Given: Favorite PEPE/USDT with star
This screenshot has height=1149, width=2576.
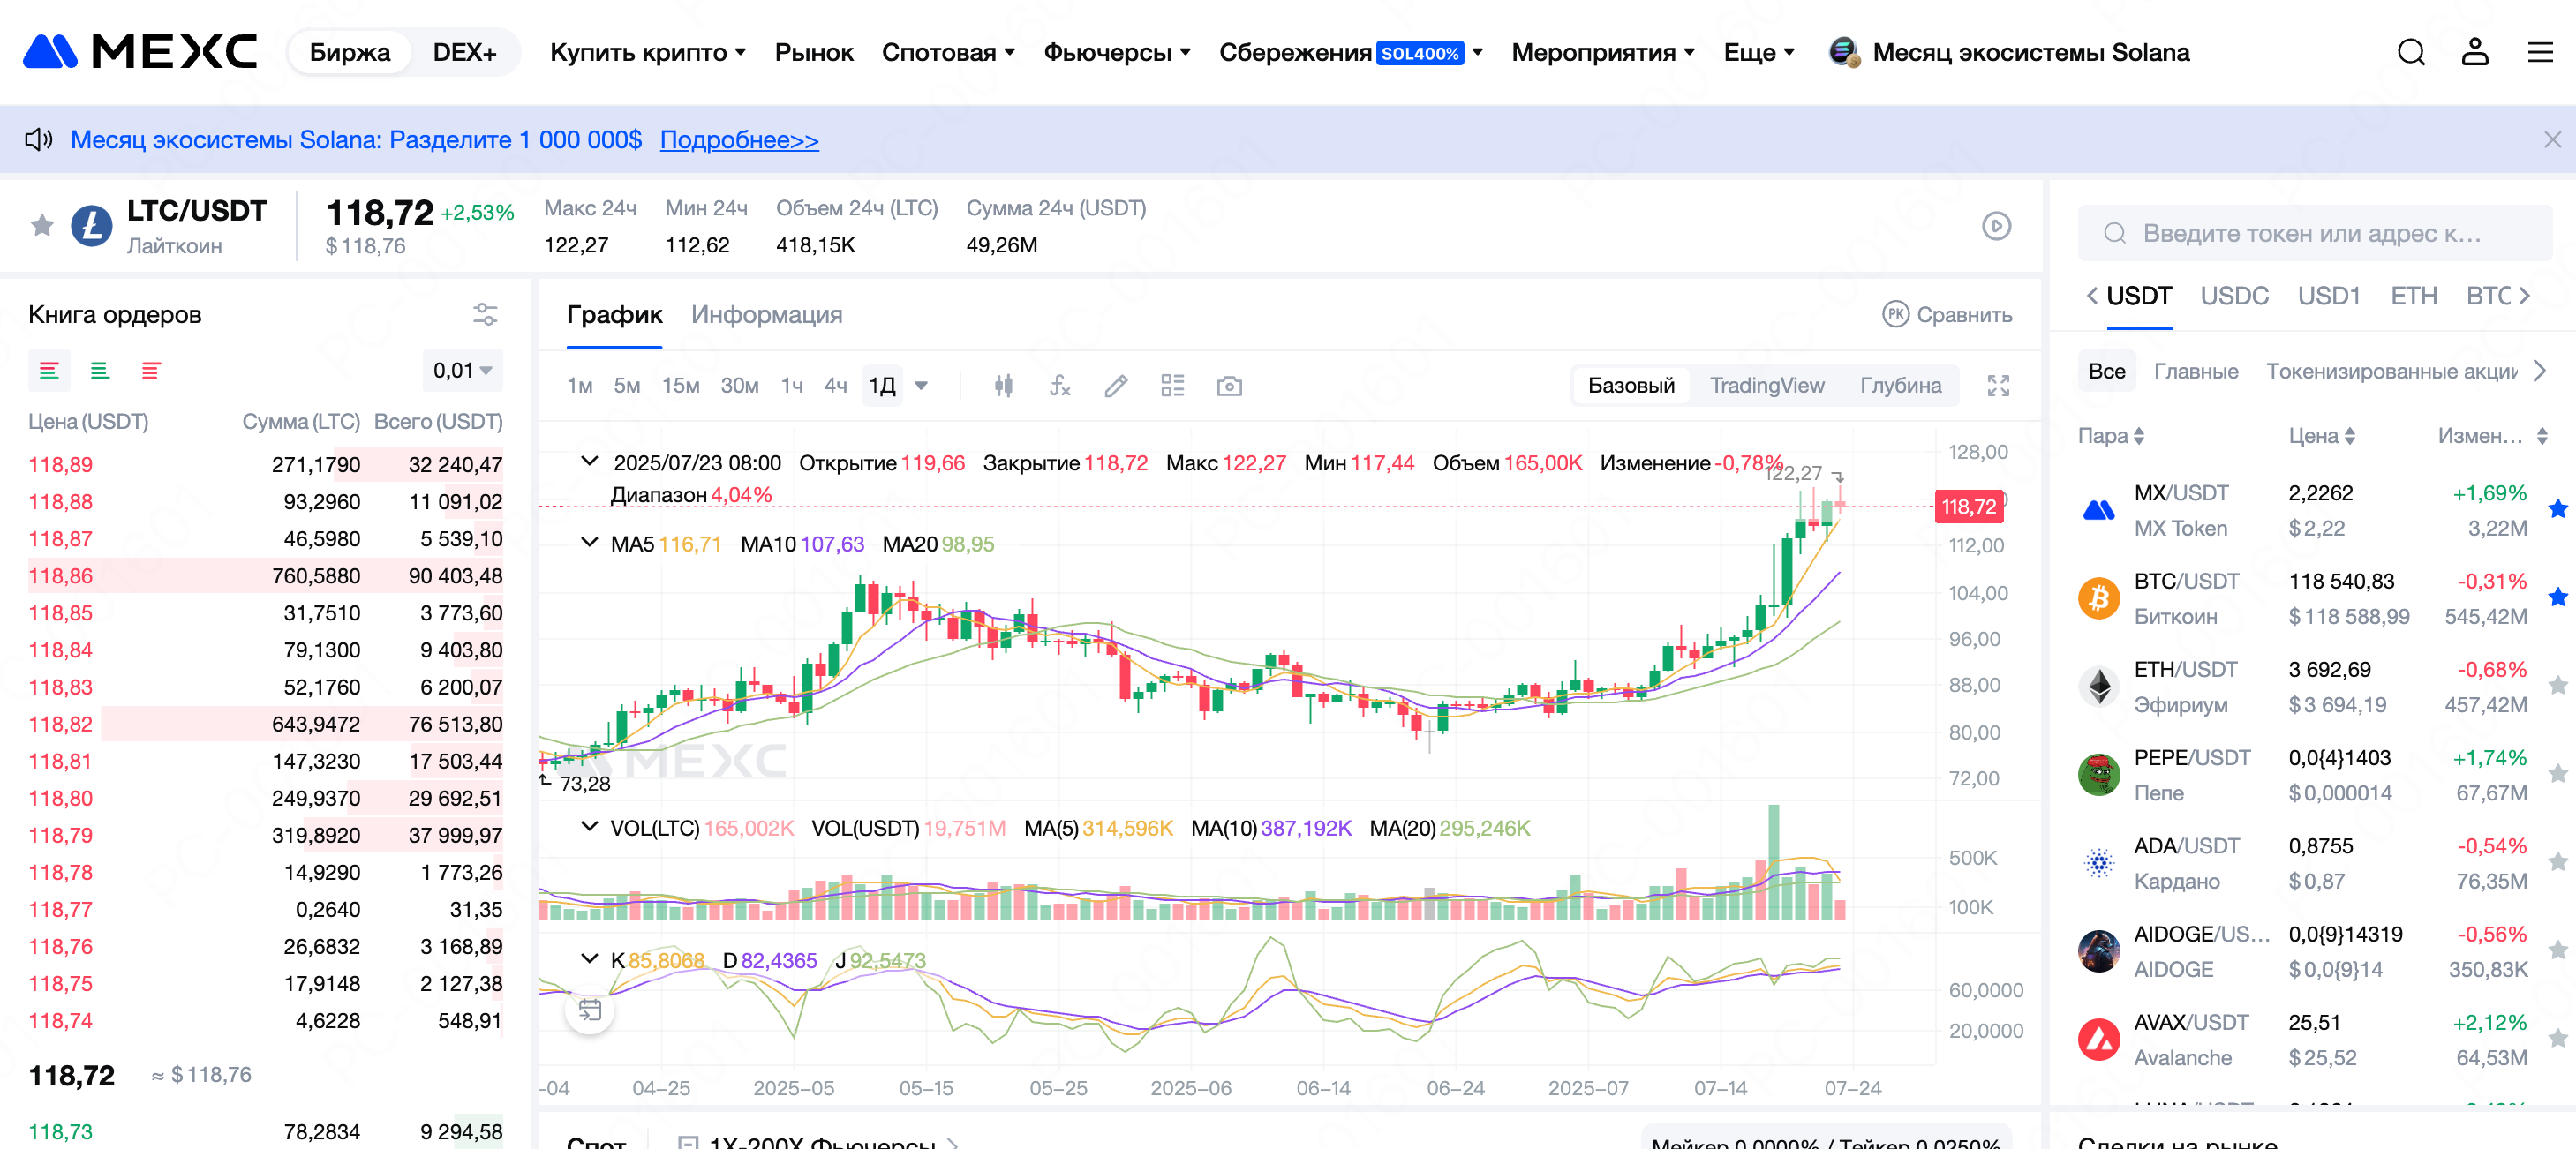Looking at the screenshot, I should click(x=2557, y=774).
